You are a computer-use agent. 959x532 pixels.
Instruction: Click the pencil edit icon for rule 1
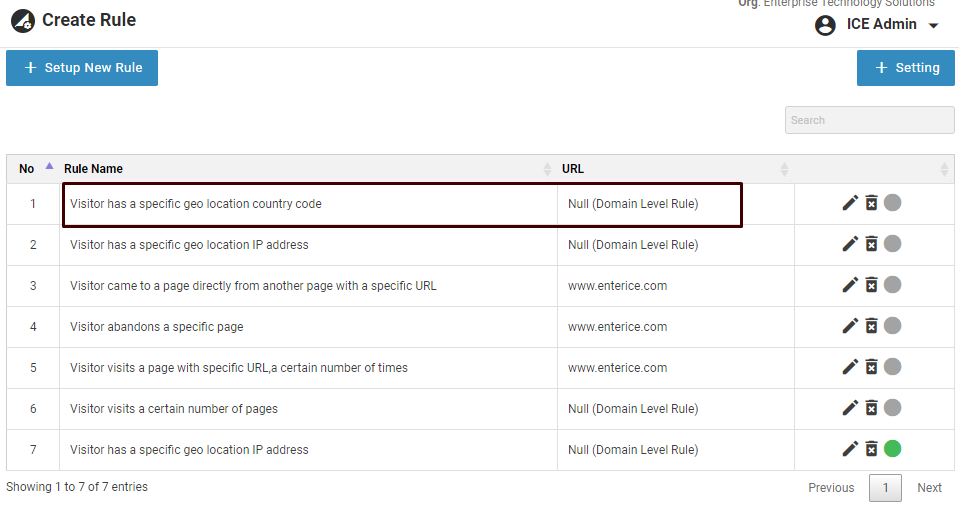850,203
